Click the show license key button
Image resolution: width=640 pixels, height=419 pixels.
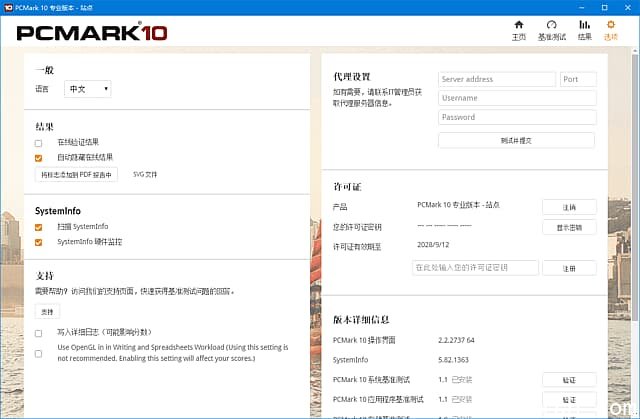coord(569,227)
